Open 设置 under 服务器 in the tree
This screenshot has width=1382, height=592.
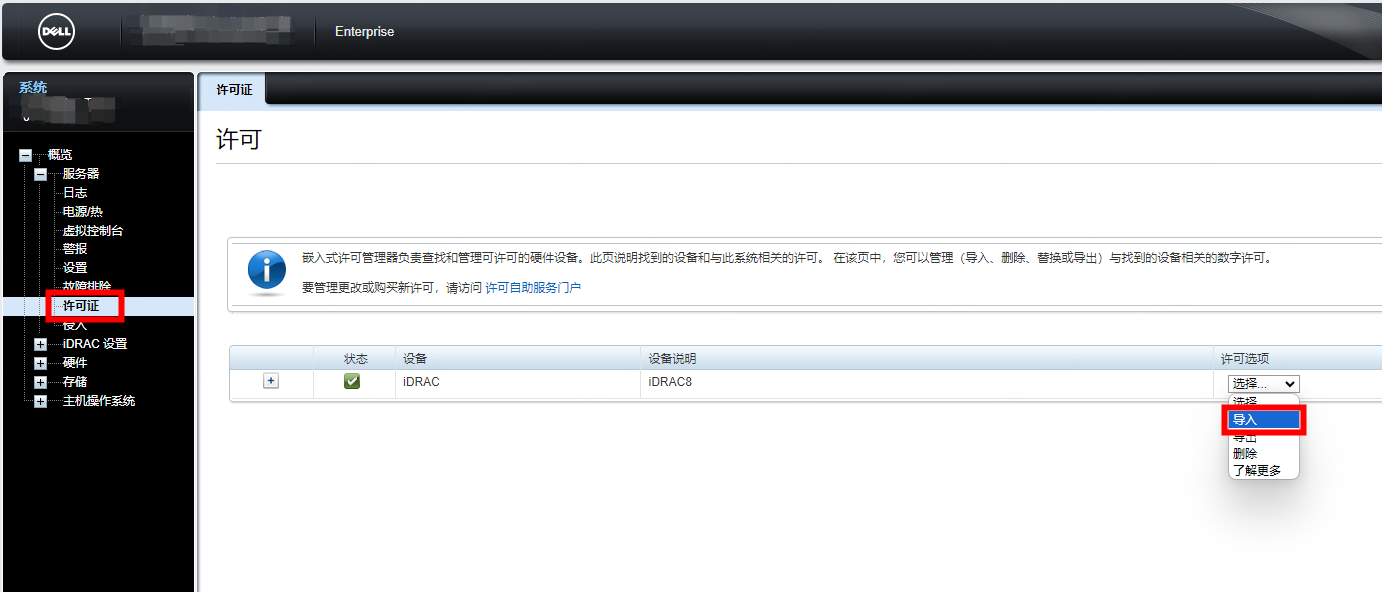75,268
